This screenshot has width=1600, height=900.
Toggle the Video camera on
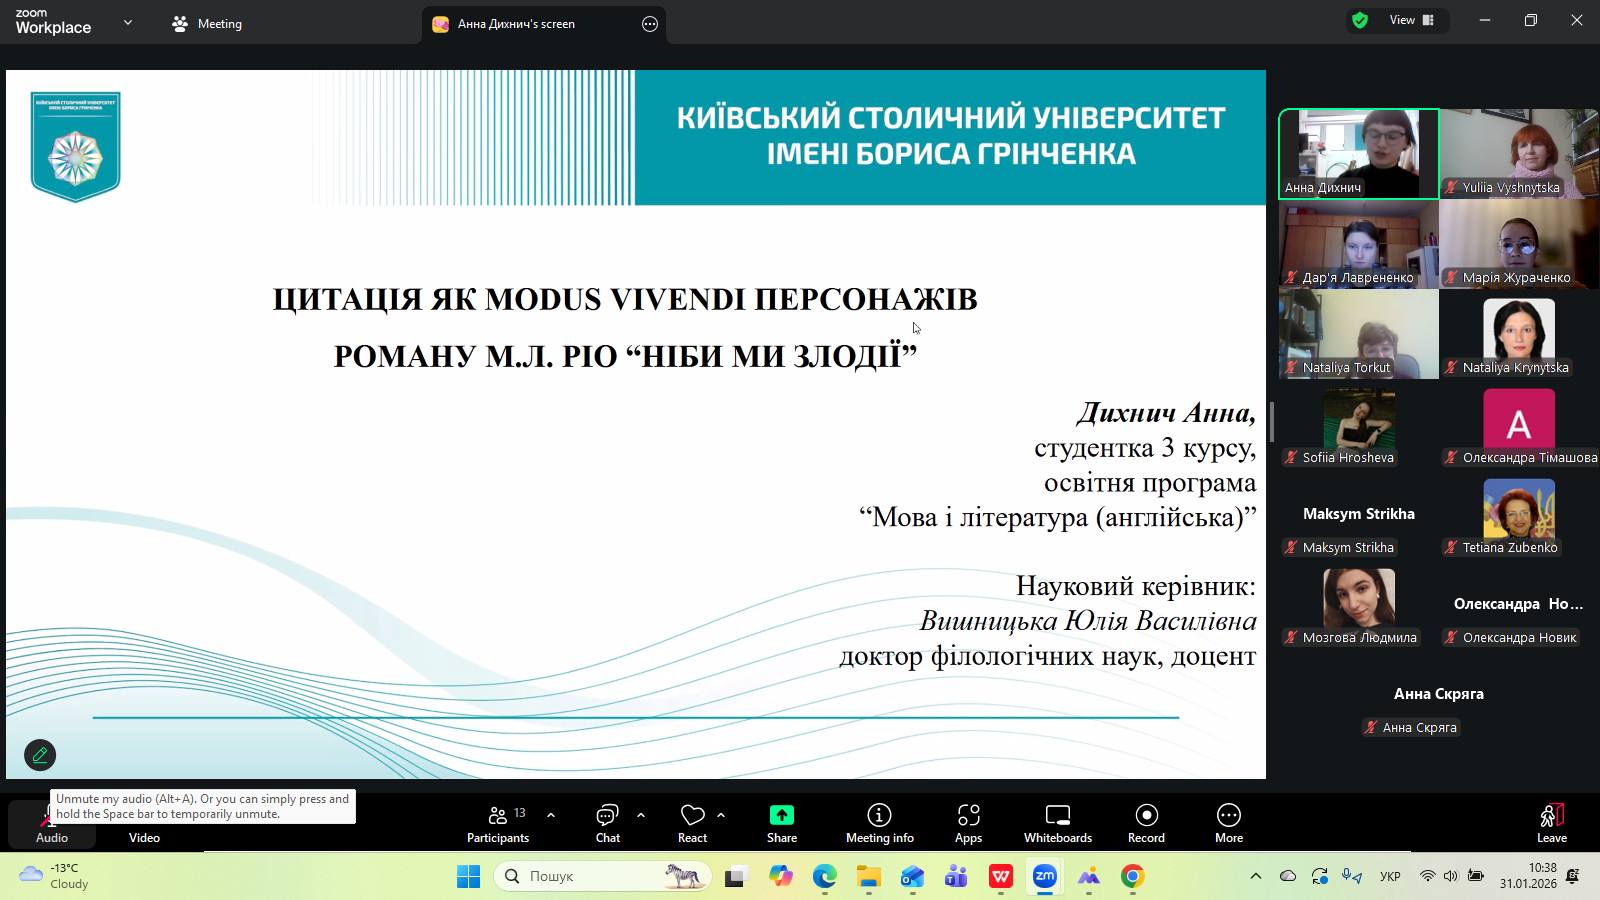[144, 826]
